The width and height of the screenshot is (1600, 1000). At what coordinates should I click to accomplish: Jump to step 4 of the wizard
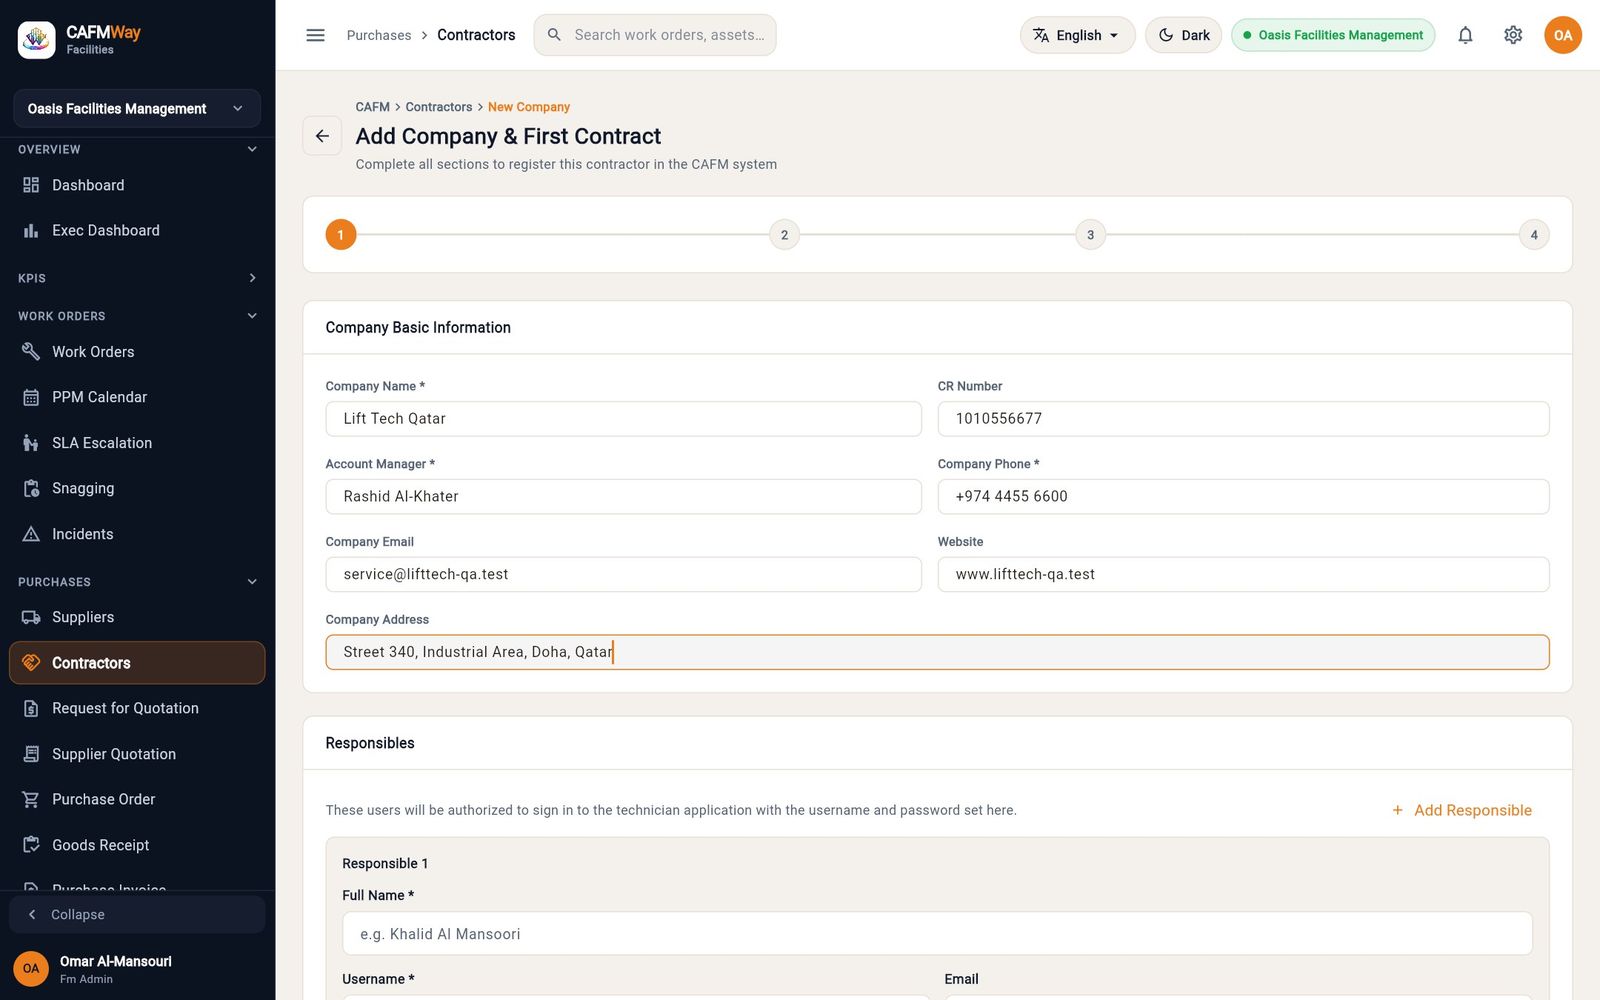1534,235
